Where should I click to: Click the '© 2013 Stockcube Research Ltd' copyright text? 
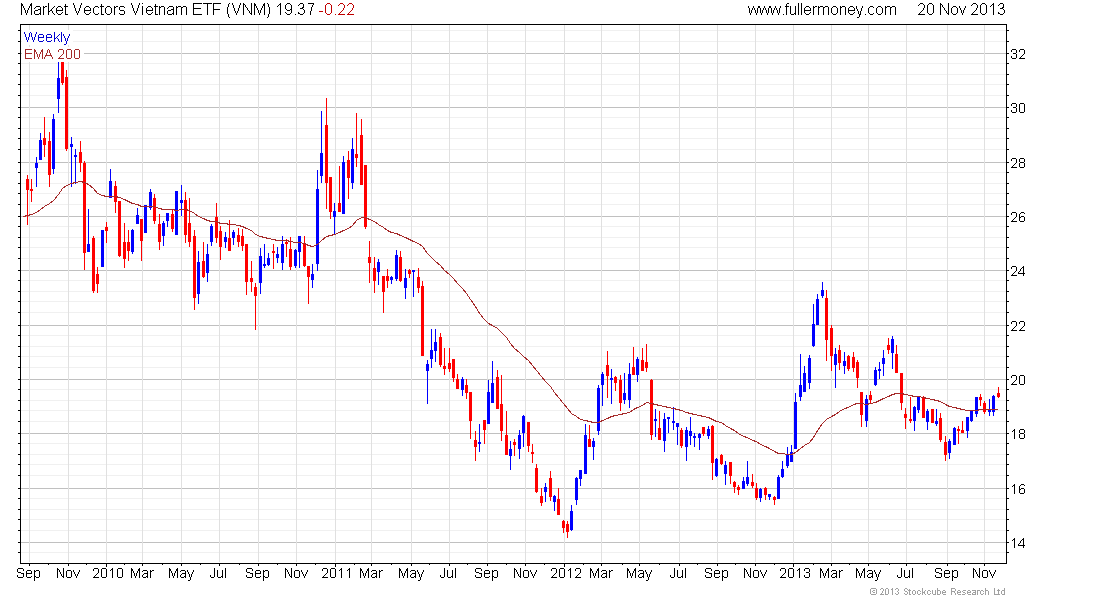[x=937, y=592]
